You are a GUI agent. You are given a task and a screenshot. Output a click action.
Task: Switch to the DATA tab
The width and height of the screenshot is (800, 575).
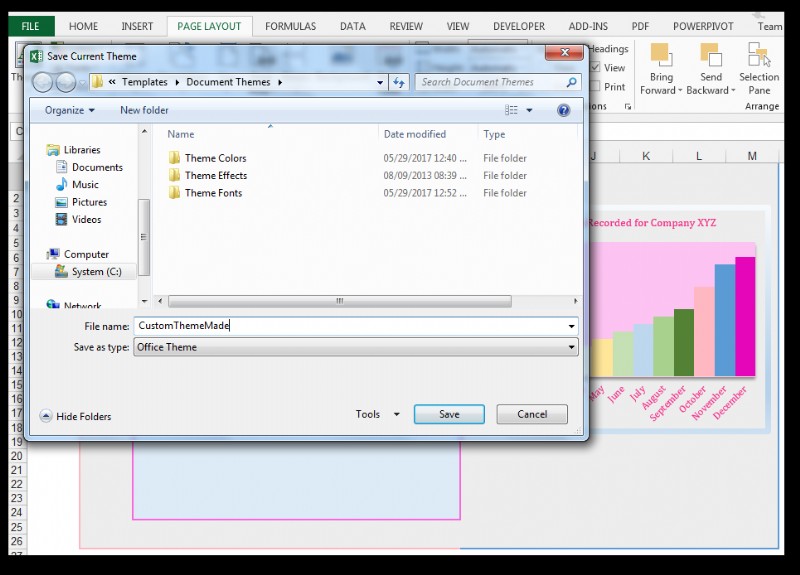[x=353, y=26]
